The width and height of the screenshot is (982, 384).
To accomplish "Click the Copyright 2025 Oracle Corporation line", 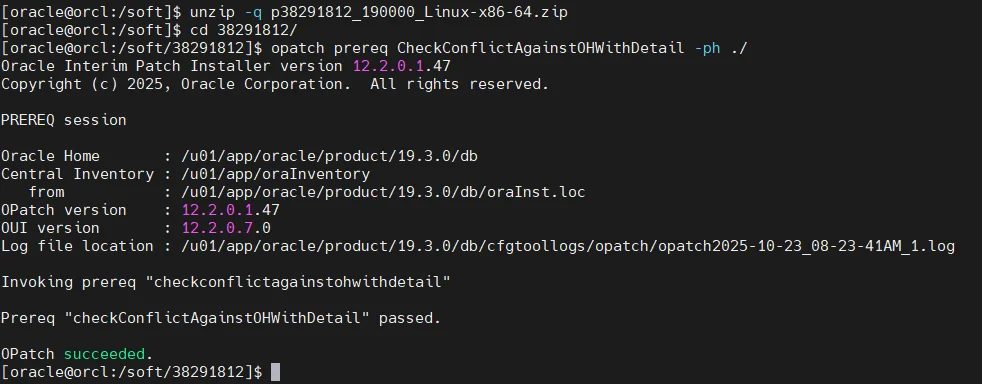I will tap(274, 84).
